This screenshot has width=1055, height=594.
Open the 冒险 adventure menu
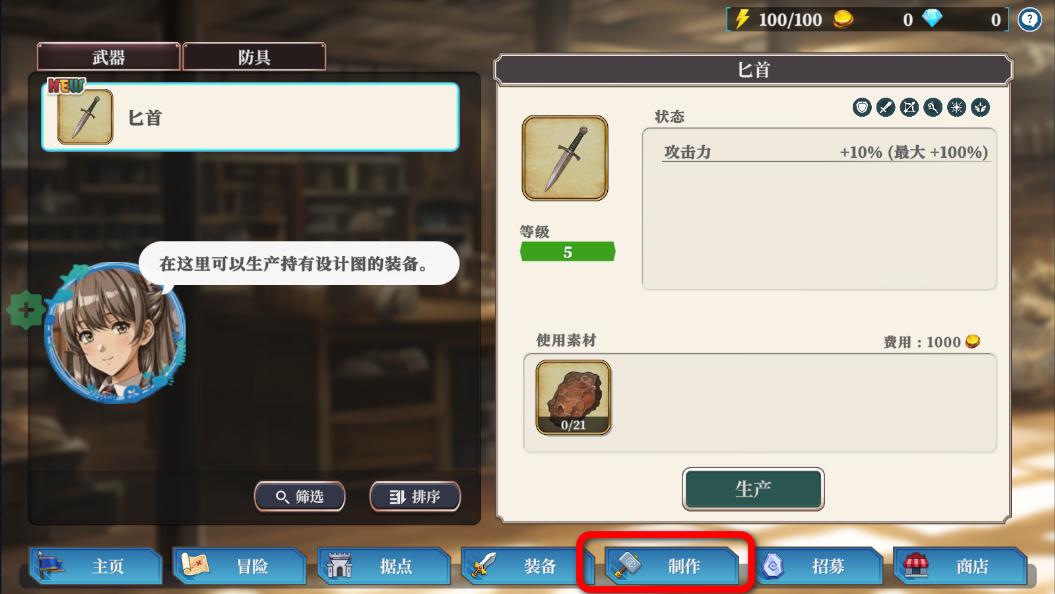click(240, 566)
